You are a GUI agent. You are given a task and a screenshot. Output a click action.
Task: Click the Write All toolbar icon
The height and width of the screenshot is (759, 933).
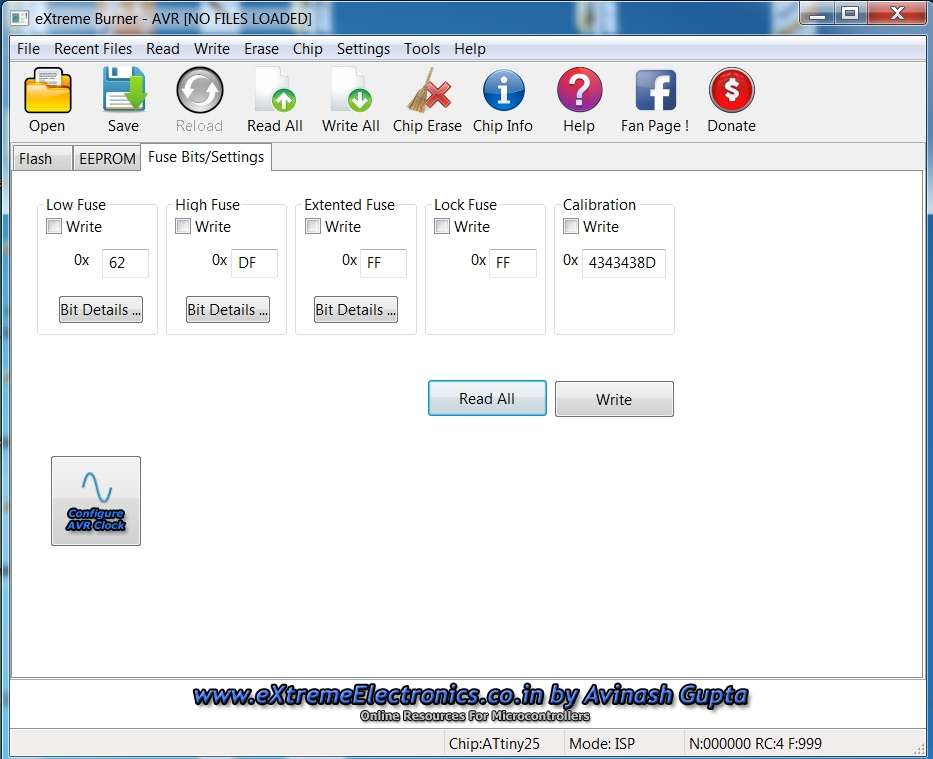[x=351, y=90]
